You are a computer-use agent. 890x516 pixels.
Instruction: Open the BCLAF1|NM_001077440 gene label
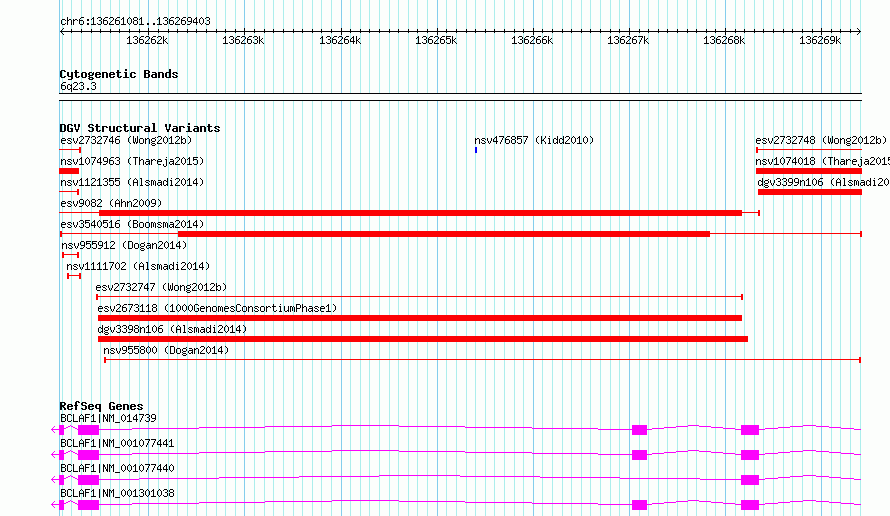(x=117, y=468)
